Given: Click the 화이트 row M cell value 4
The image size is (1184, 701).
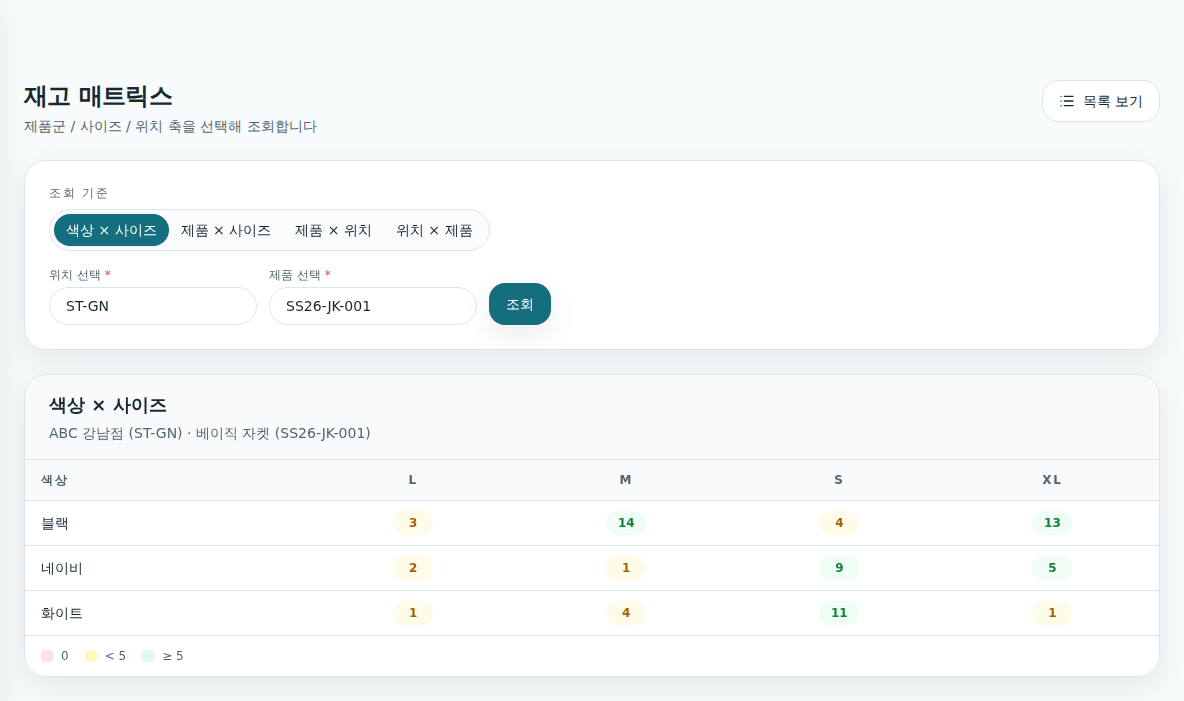Looking at the screenshot, I should coord(626,613).
